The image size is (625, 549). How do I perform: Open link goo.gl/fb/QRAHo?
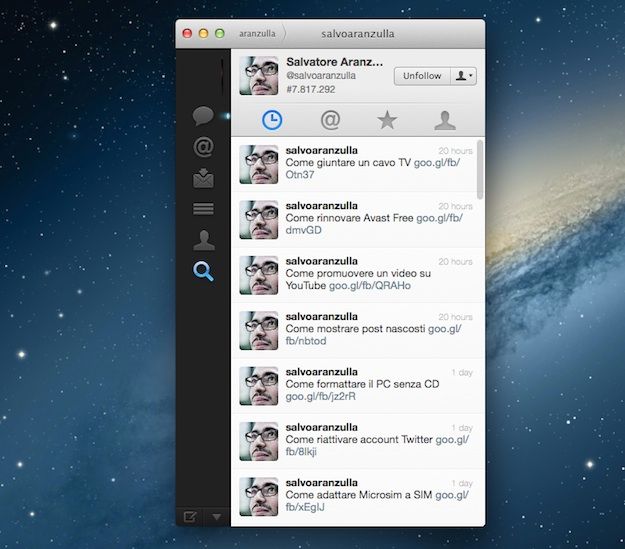tap(369, 286)
